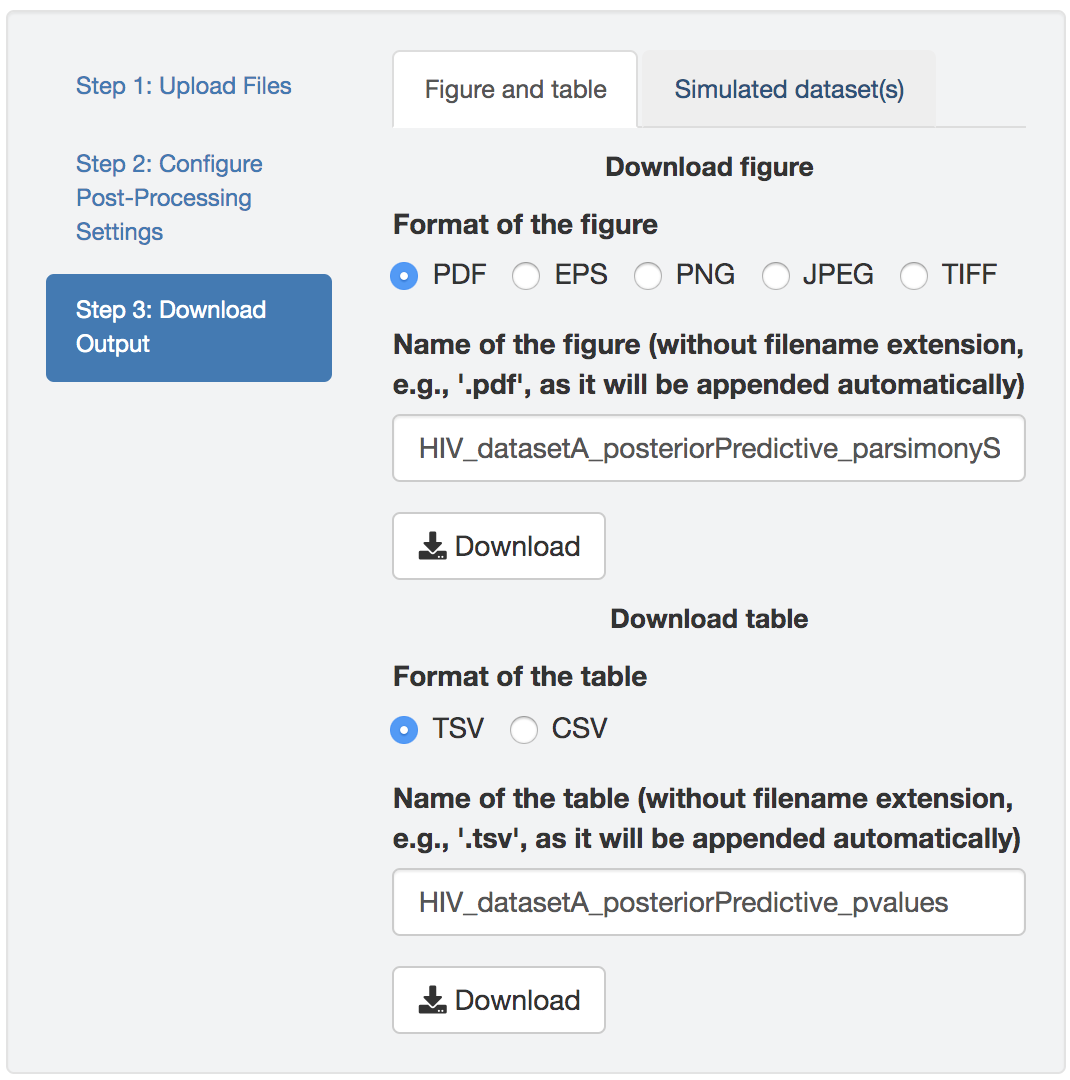The height and width of the screenshot is (1080, 1070).
Task: Click the figure Download button icon
Action: pyautogui.click(x=433, y=546)
